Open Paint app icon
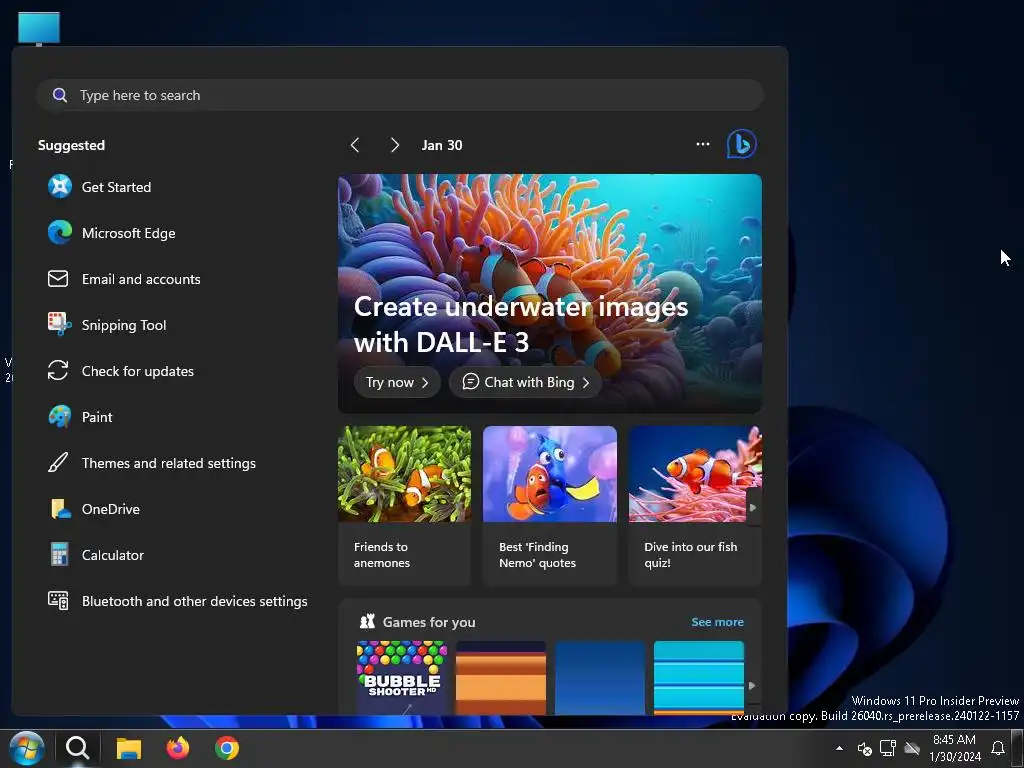 59,417
